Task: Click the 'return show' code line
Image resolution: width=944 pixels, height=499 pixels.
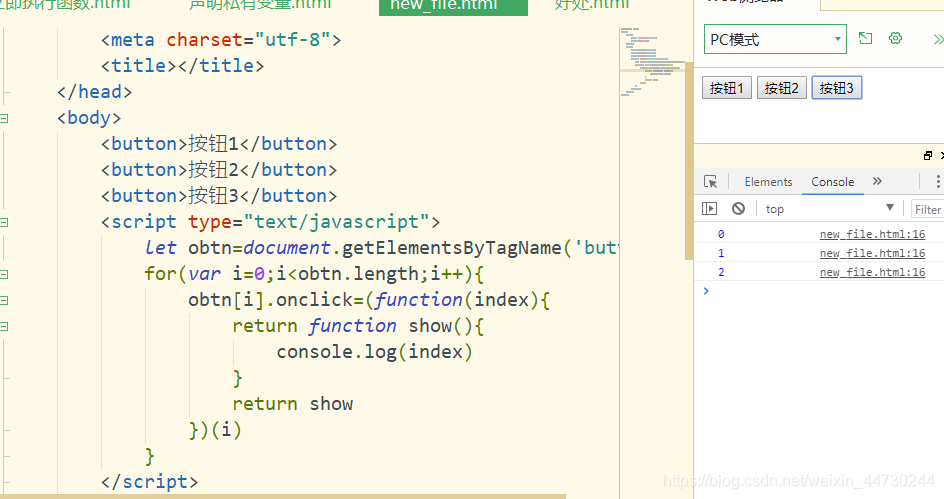Action: [x=293, y=404]
